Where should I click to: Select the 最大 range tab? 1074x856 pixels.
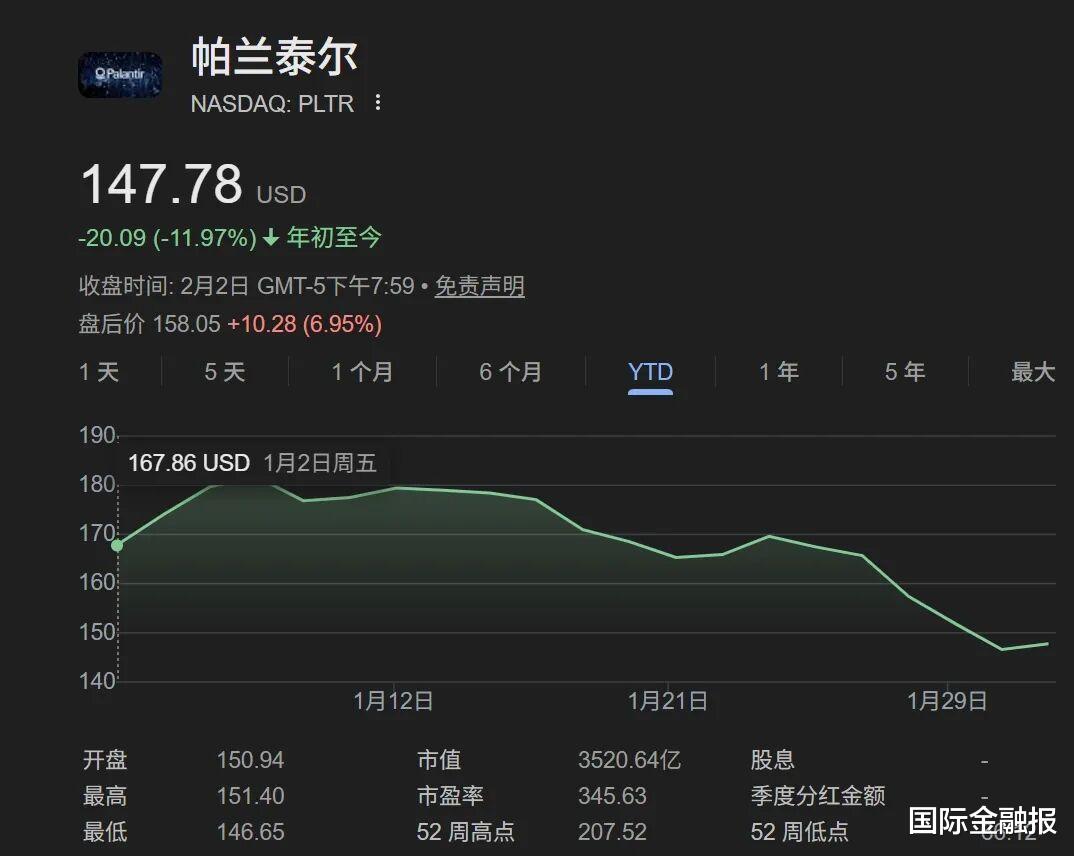pos(1033,372)
